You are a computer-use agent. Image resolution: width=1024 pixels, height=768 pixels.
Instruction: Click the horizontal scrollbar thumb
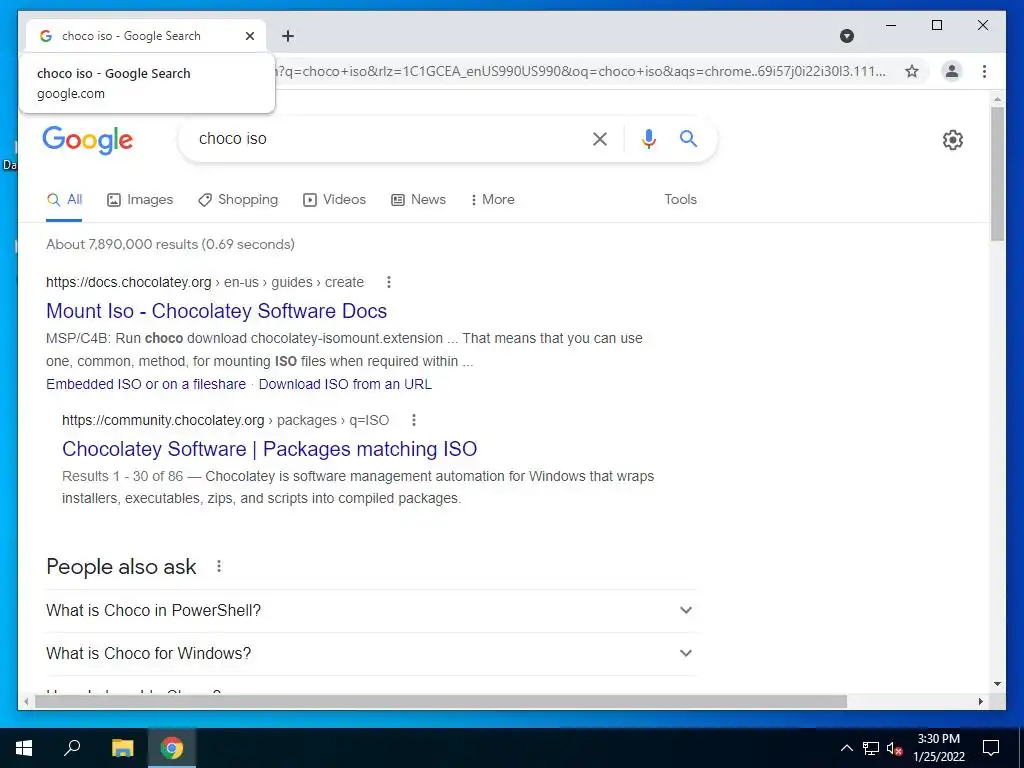point(441,701)
